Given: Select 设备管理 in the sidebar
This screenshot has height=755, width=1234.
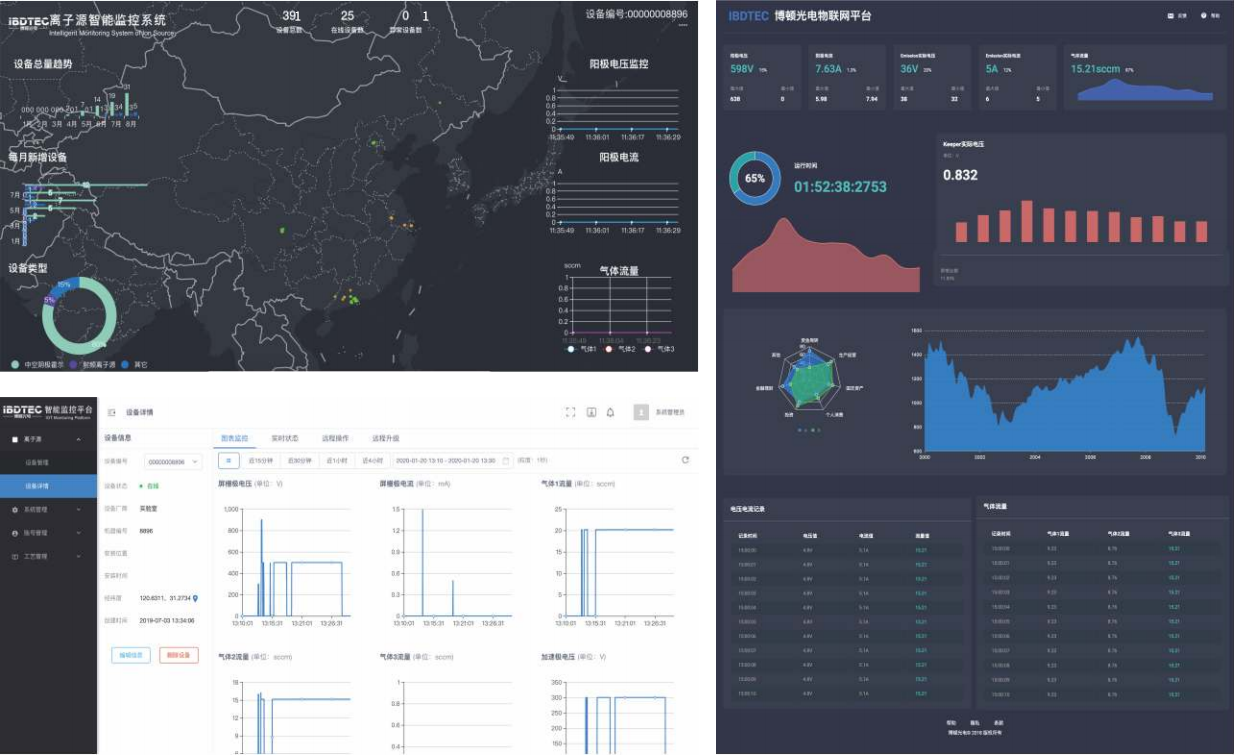Looking at the screenshot, I should click(x=48, y=462).
